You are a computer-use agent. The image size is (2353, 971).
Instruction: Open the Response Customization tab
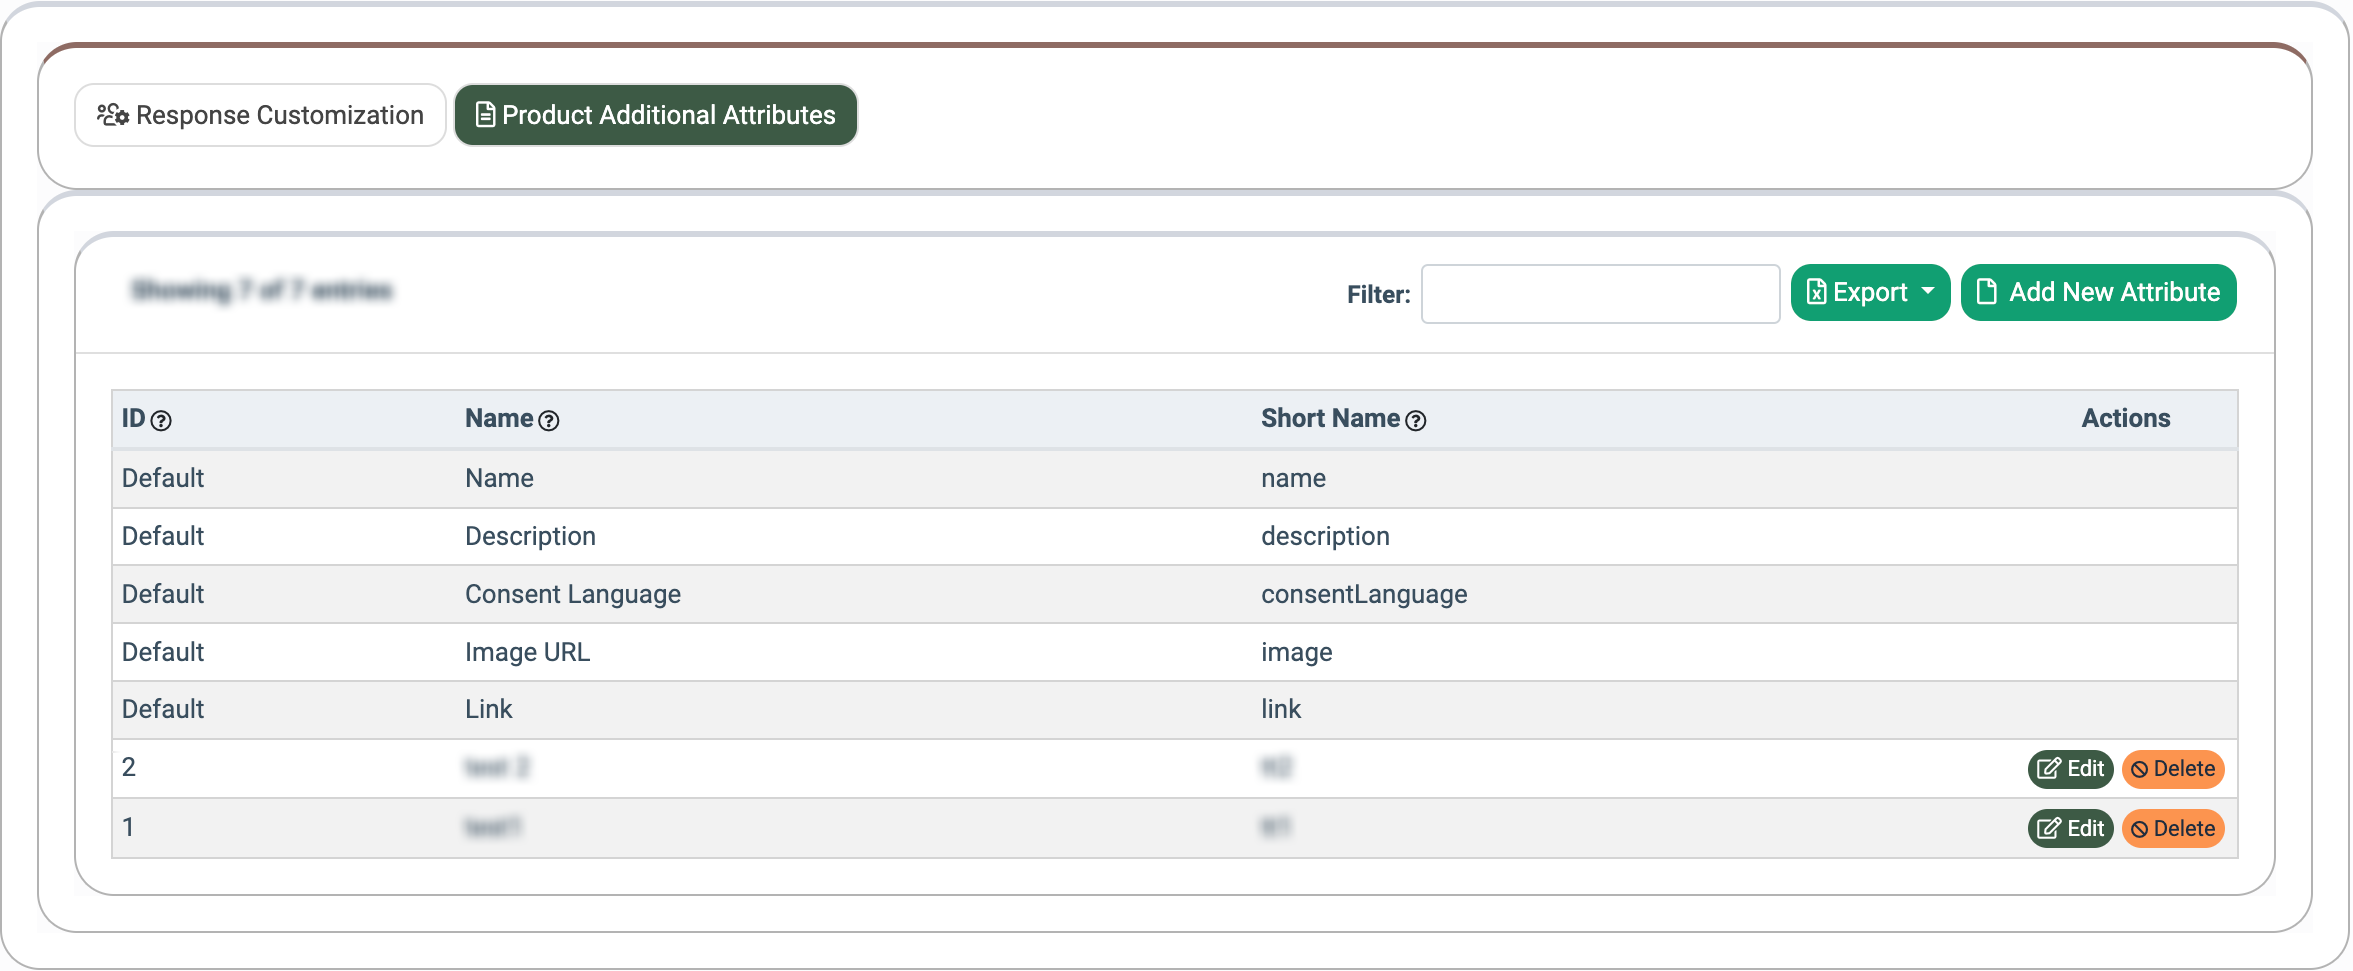coord(260,115)
